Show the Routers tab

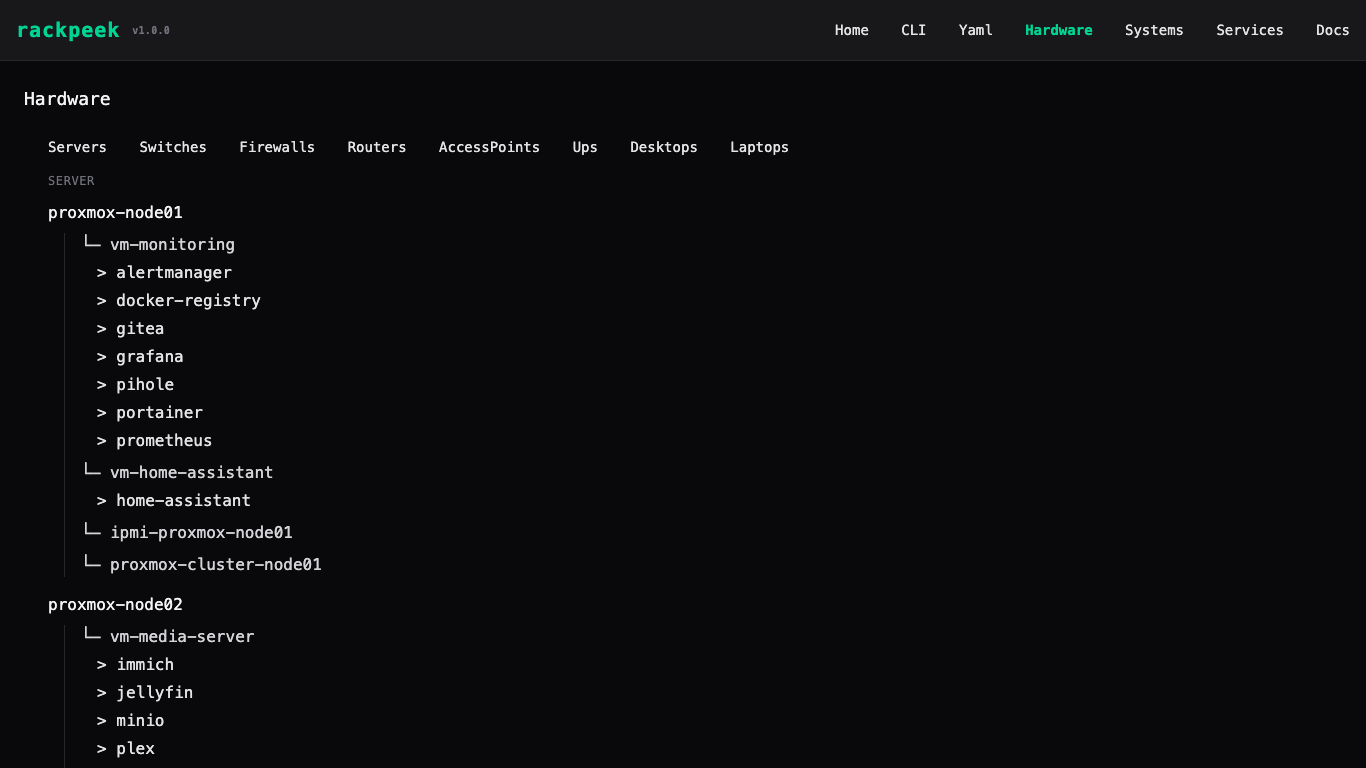coord(376,147)
